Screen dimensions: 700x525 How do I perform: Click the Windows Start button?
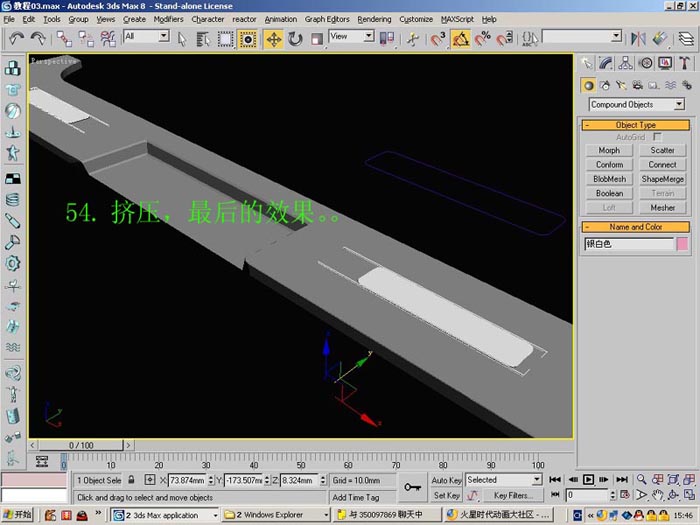(17, 515)
